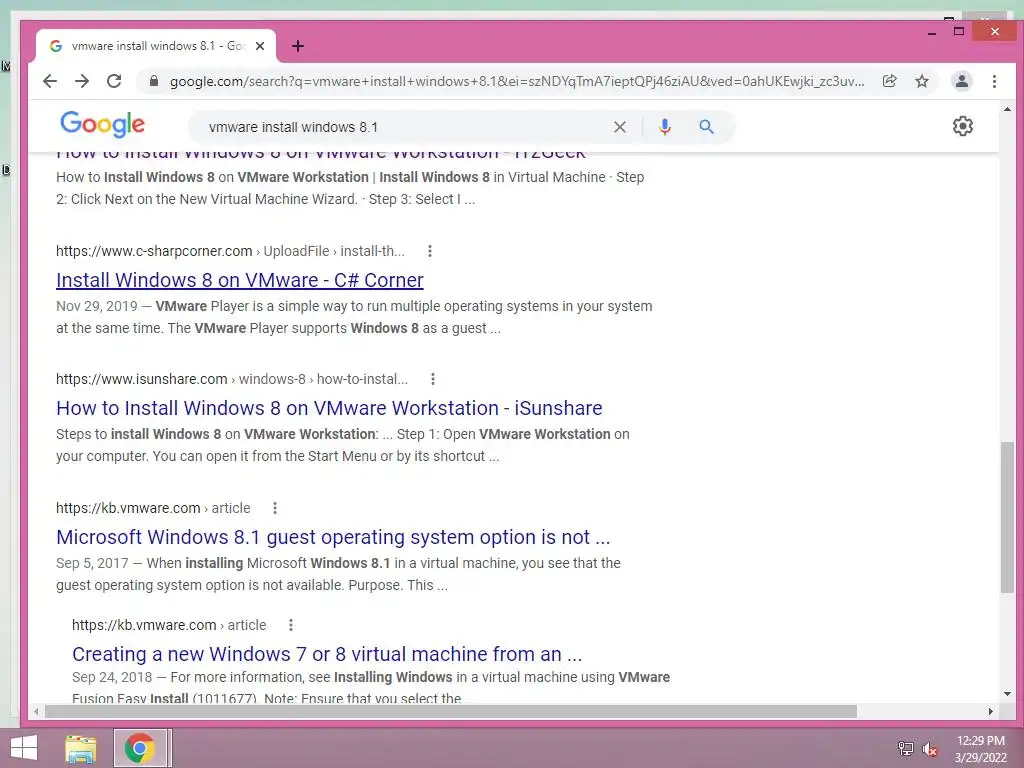Open Microsoft Windows 8.1 guest operating system link
Screen dimensions: 1024x768
(x=333, y=537)
